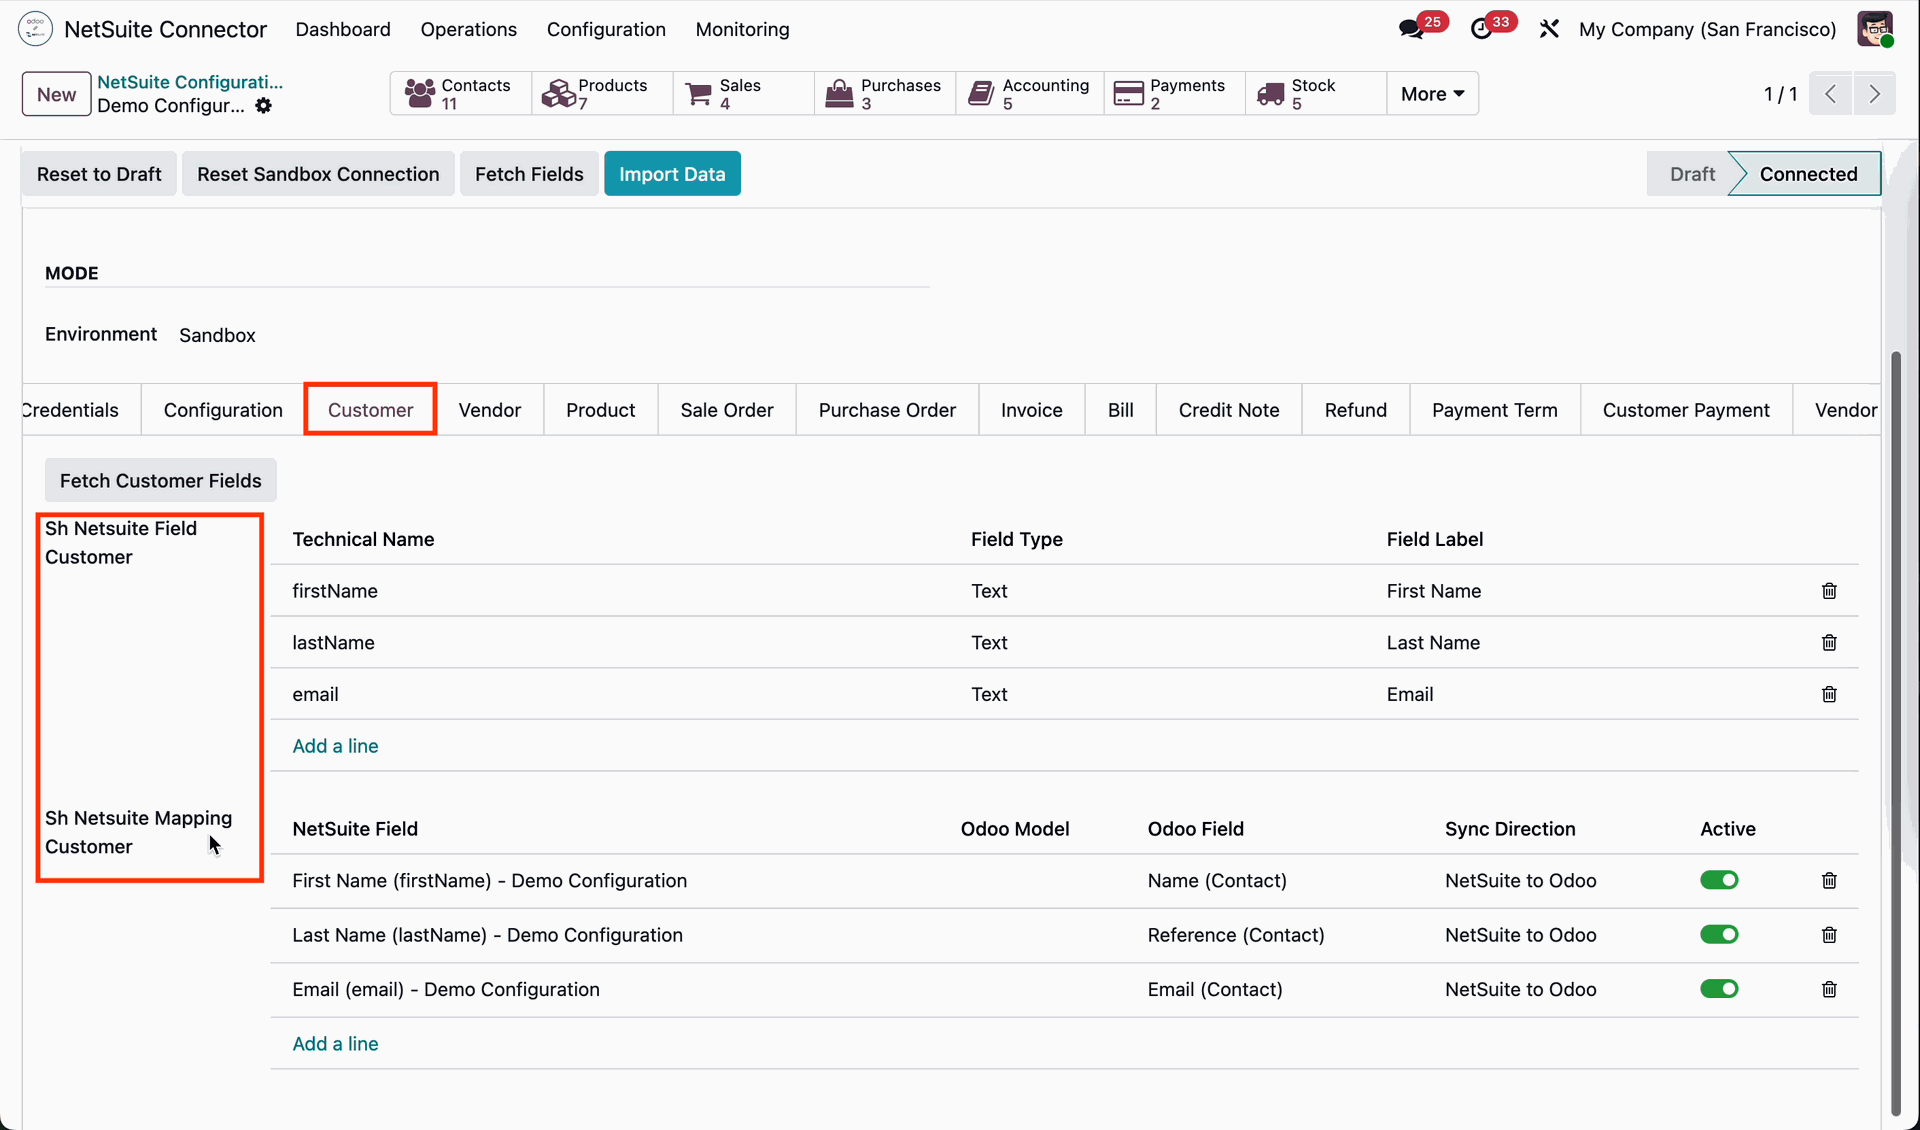
Task: Switch to the Vendor tab
Action: point(490,410)
